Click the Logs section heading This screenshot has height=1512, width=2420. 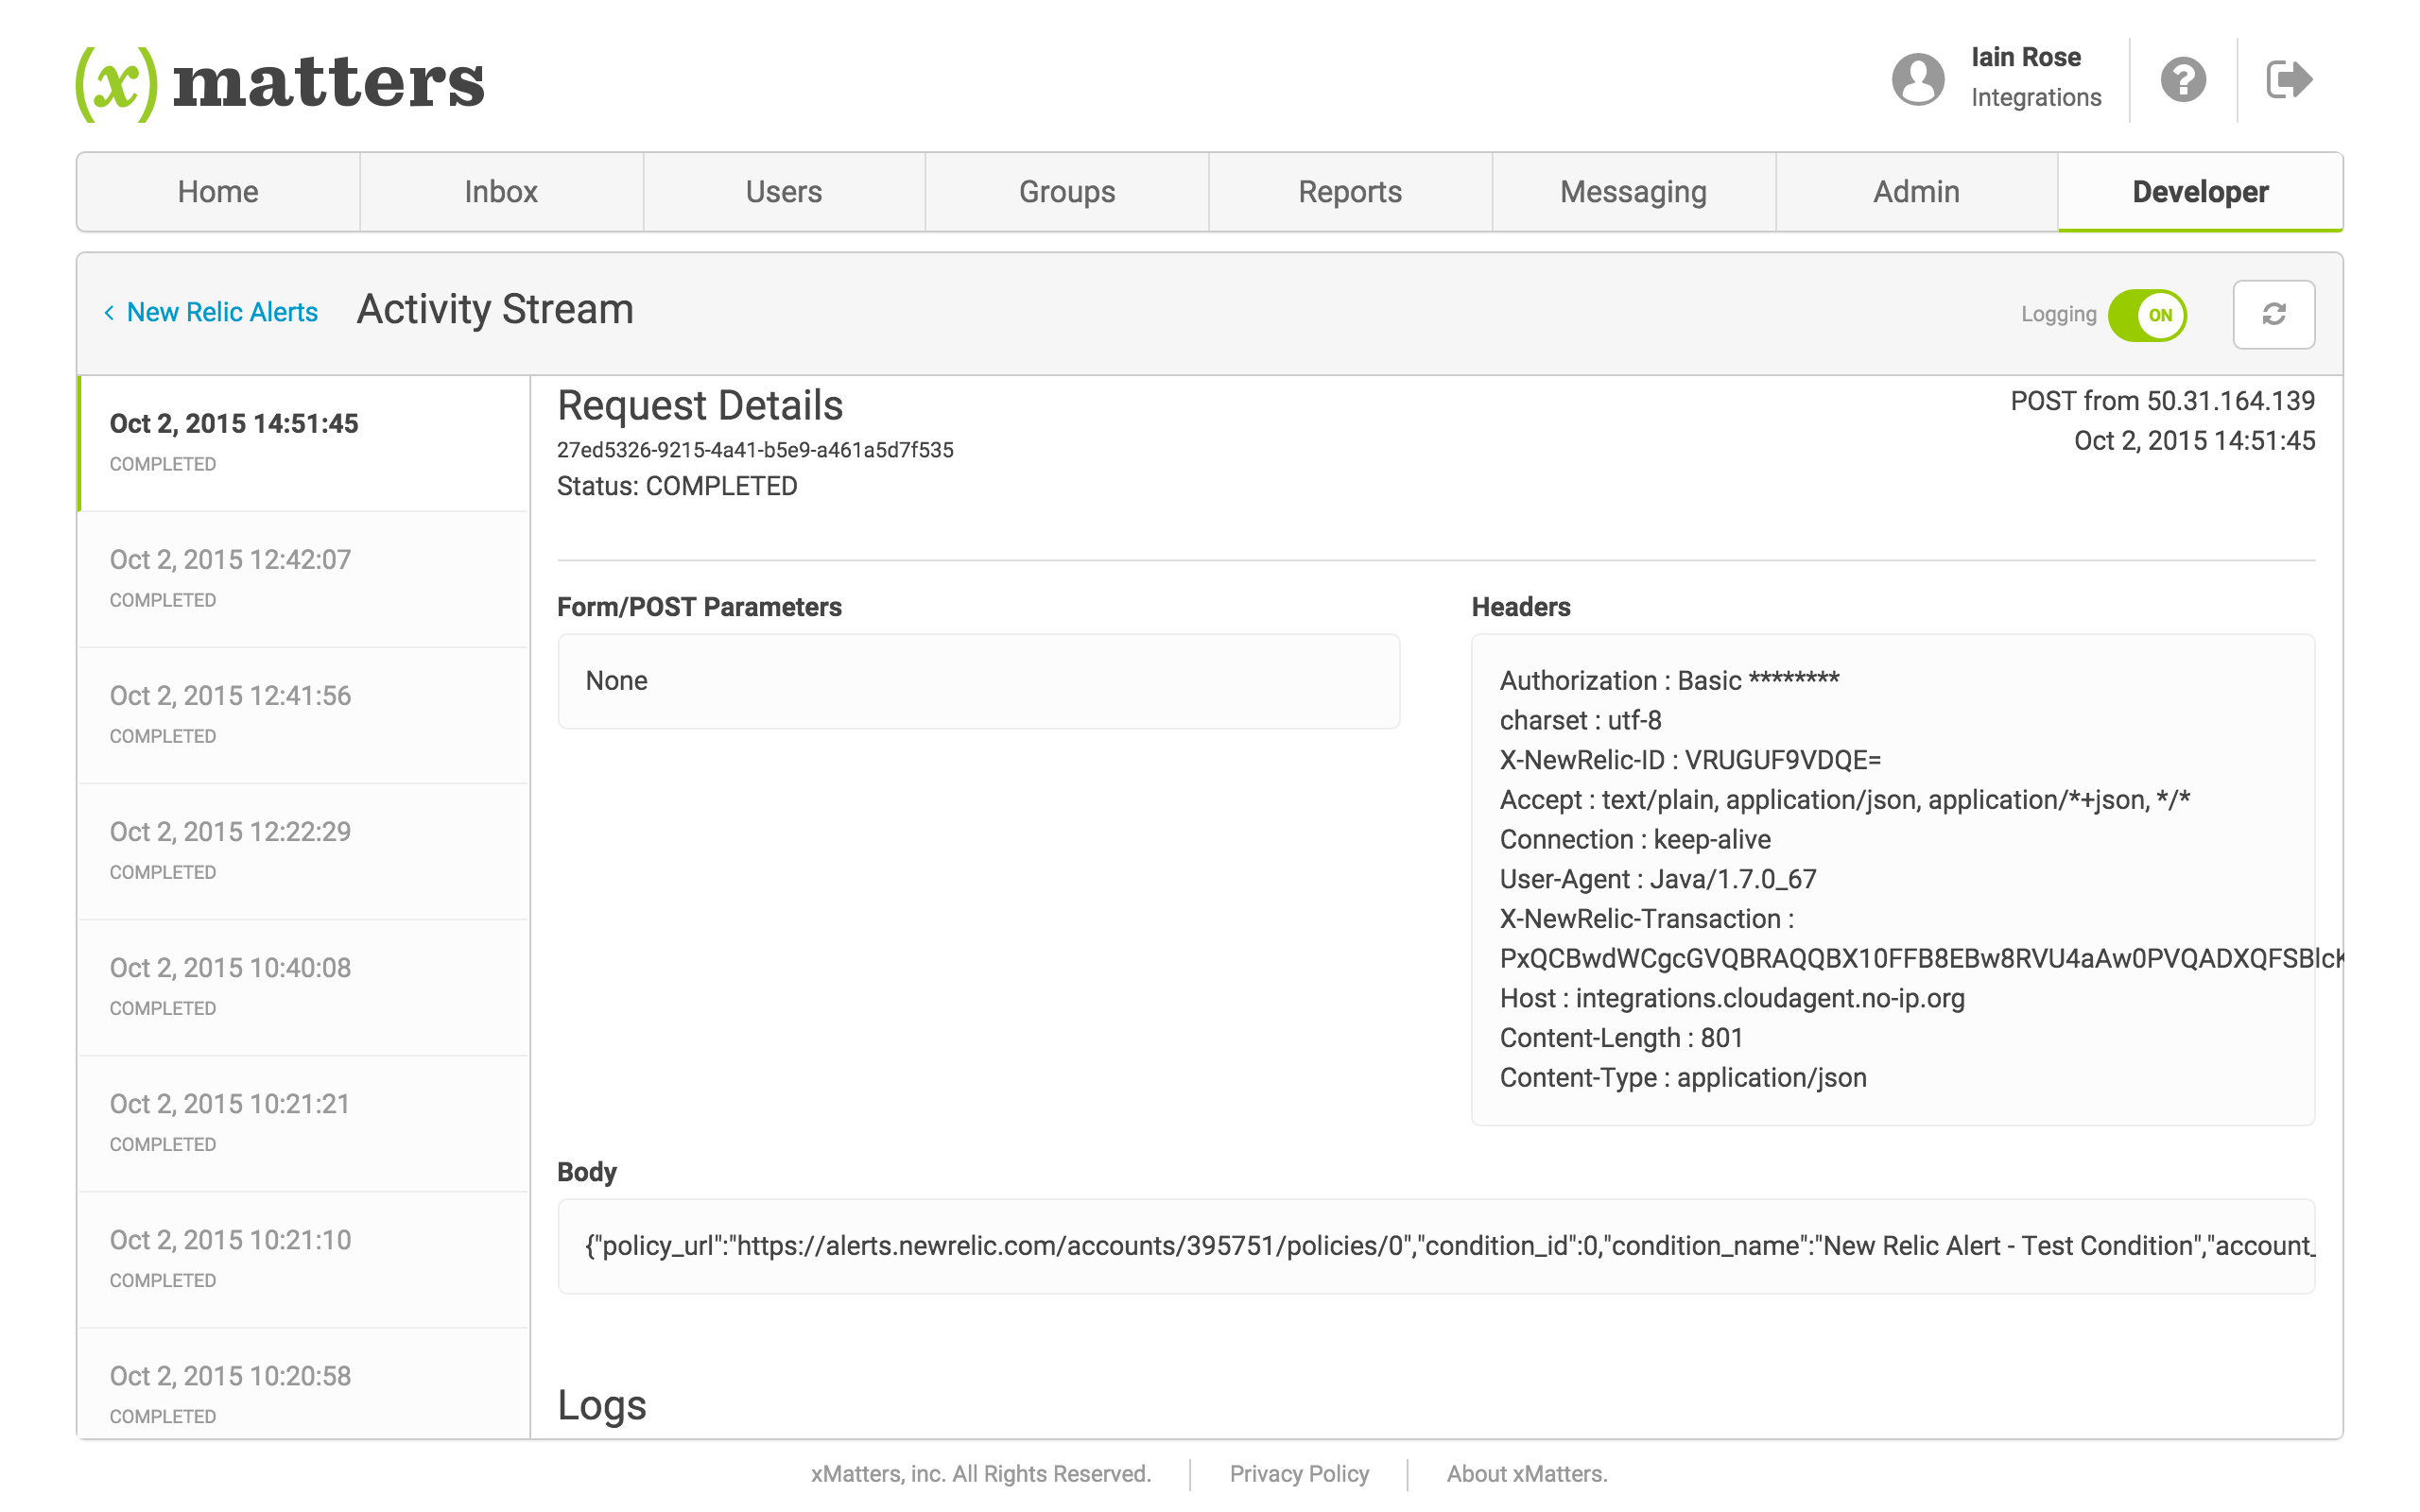pyautogui.click(x=601, y=1405)
